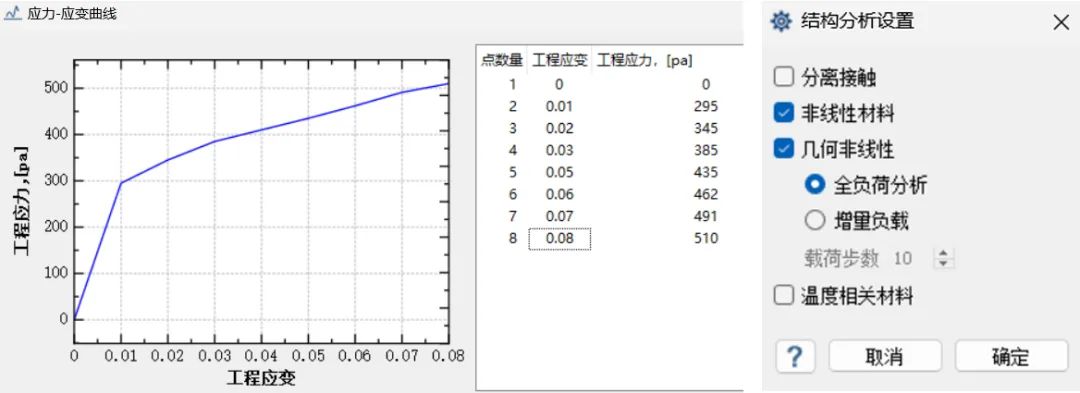Select the strain cell 0.08 in row 8

click(559, 238)
